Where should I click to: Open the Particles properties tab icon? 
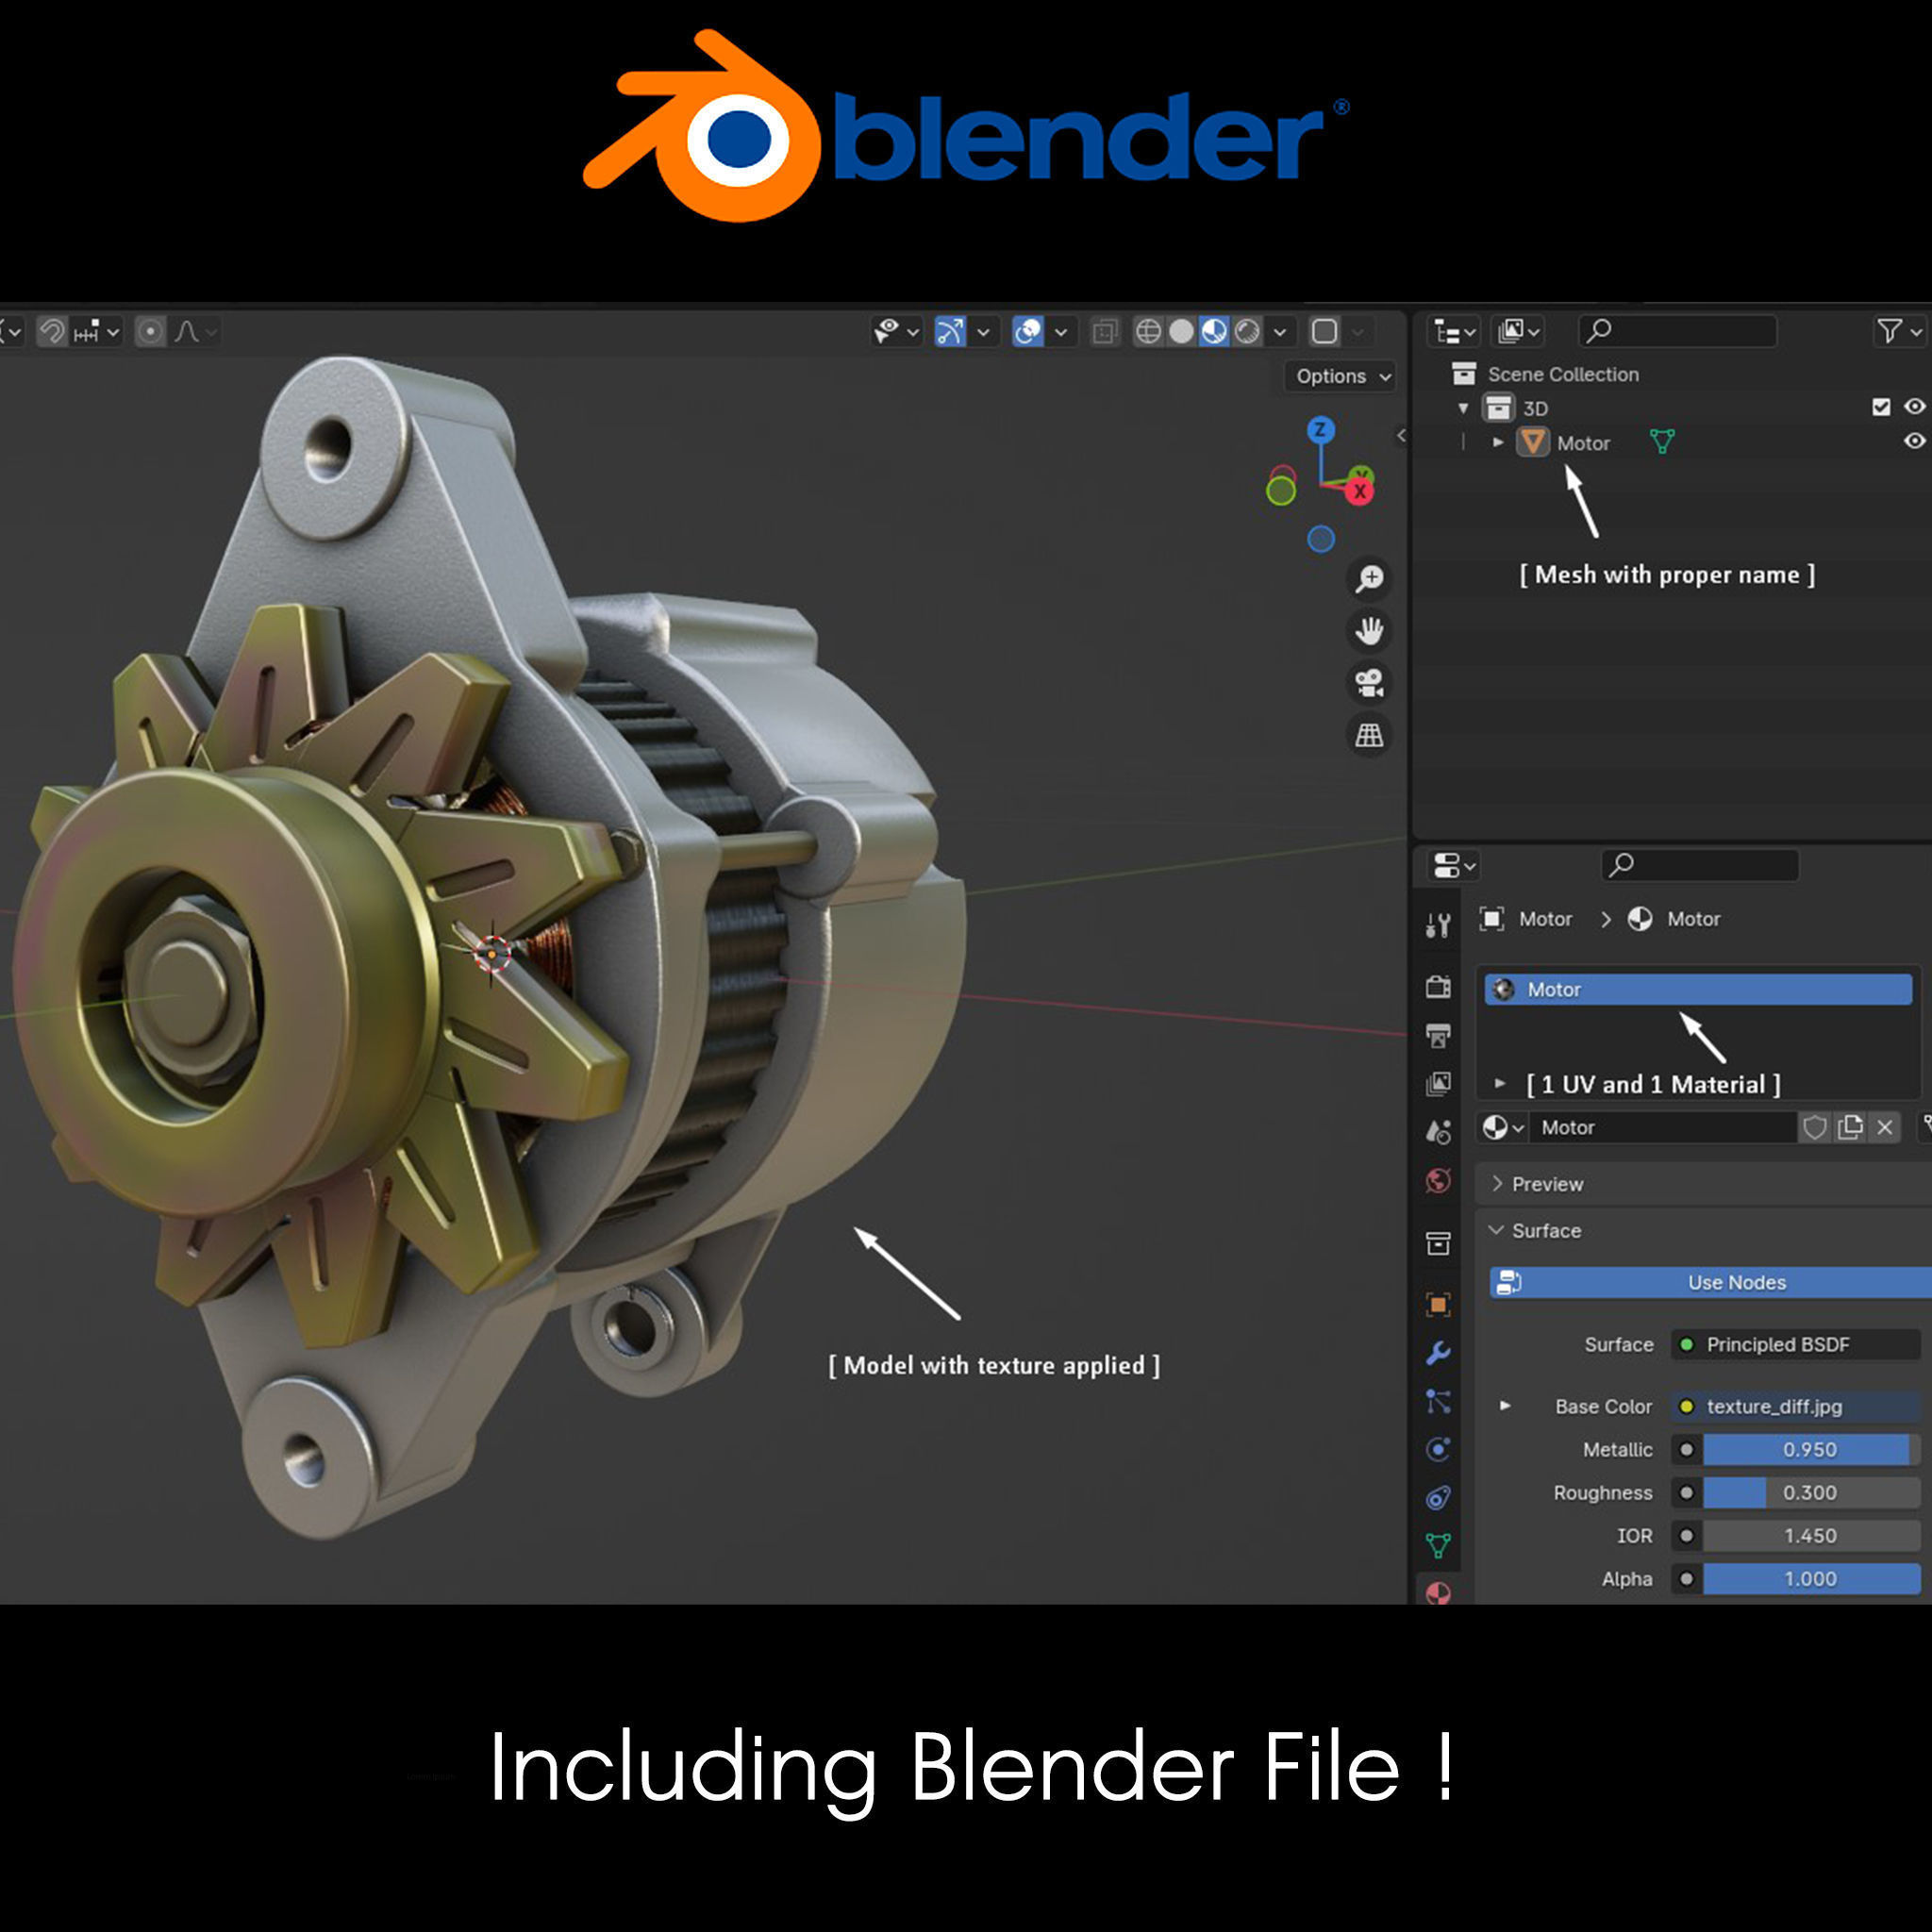pyautogui.click(x=1438, y=1401)
